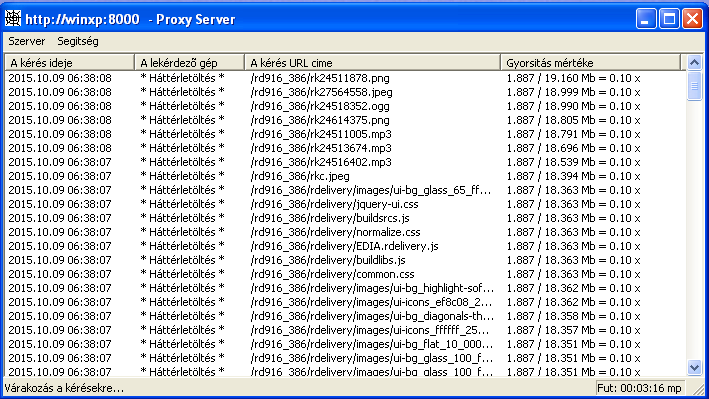Click the scrollbar down arrow

pyautogui.click(x=695, y=367)
